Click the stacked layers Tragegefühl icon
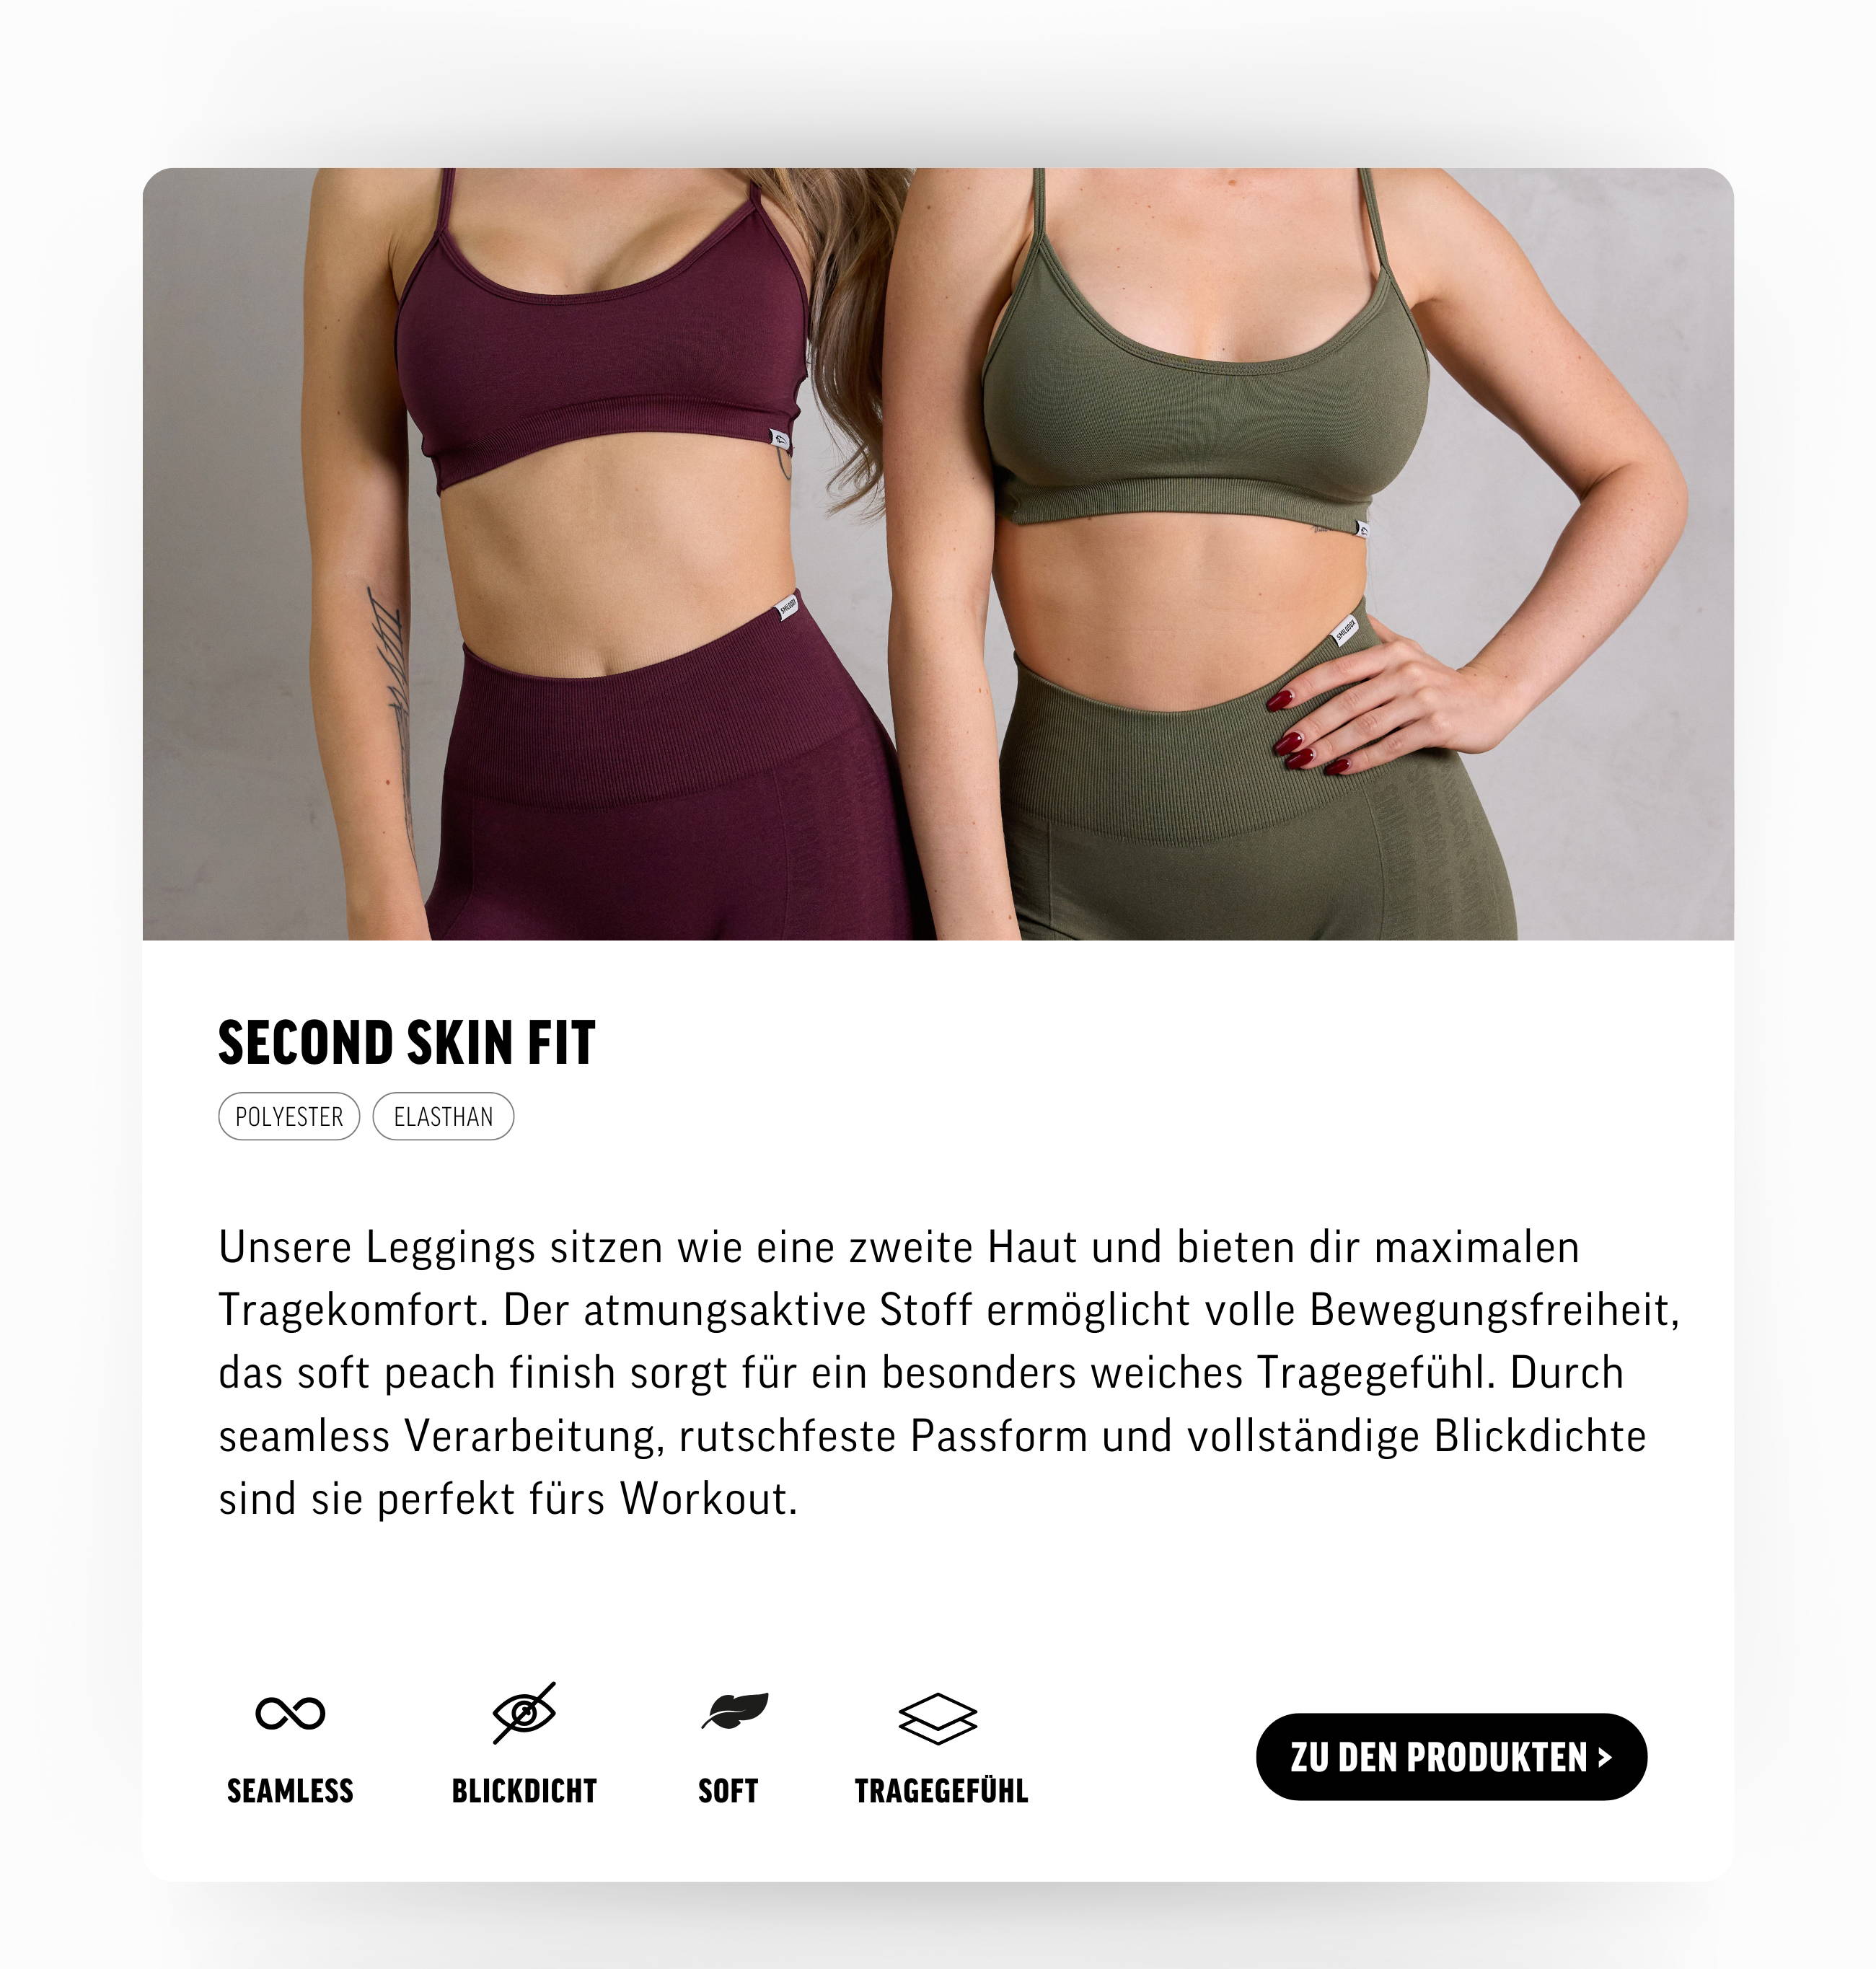1876x1969 pixels. [938, 1718]
